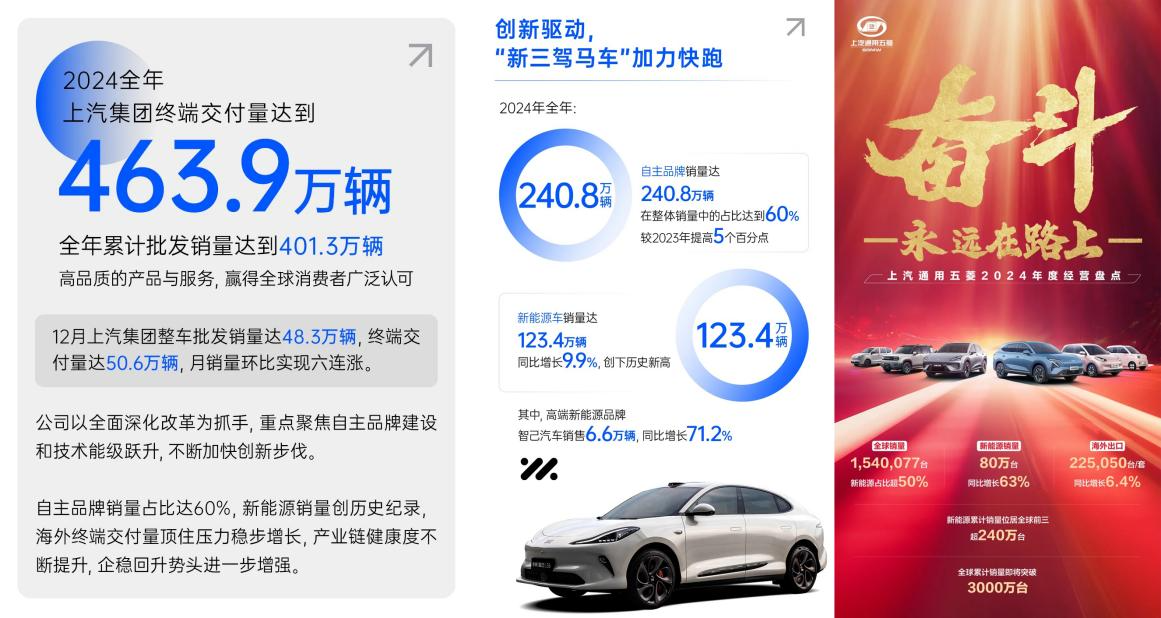Click the large 463.9万辆 figure
Viewport: 1161px width, 618px height.
pos(225,178)
